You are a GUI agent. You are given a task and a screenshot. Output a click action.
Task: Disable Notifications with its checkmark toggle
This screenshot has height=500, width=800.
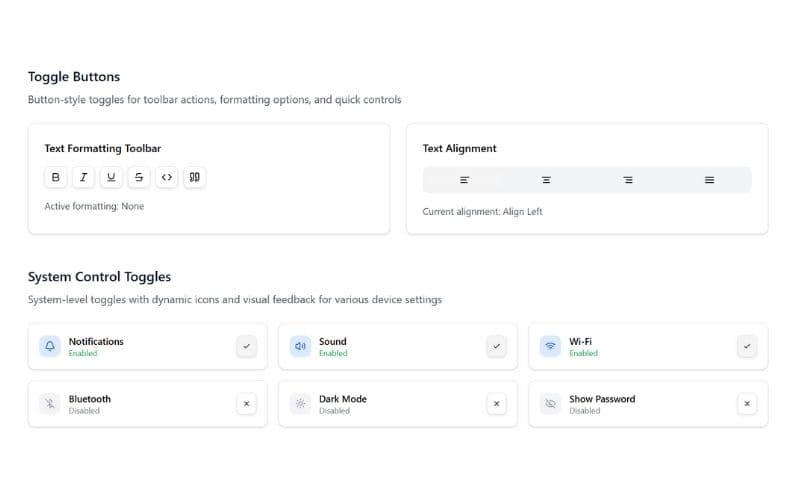246,346
